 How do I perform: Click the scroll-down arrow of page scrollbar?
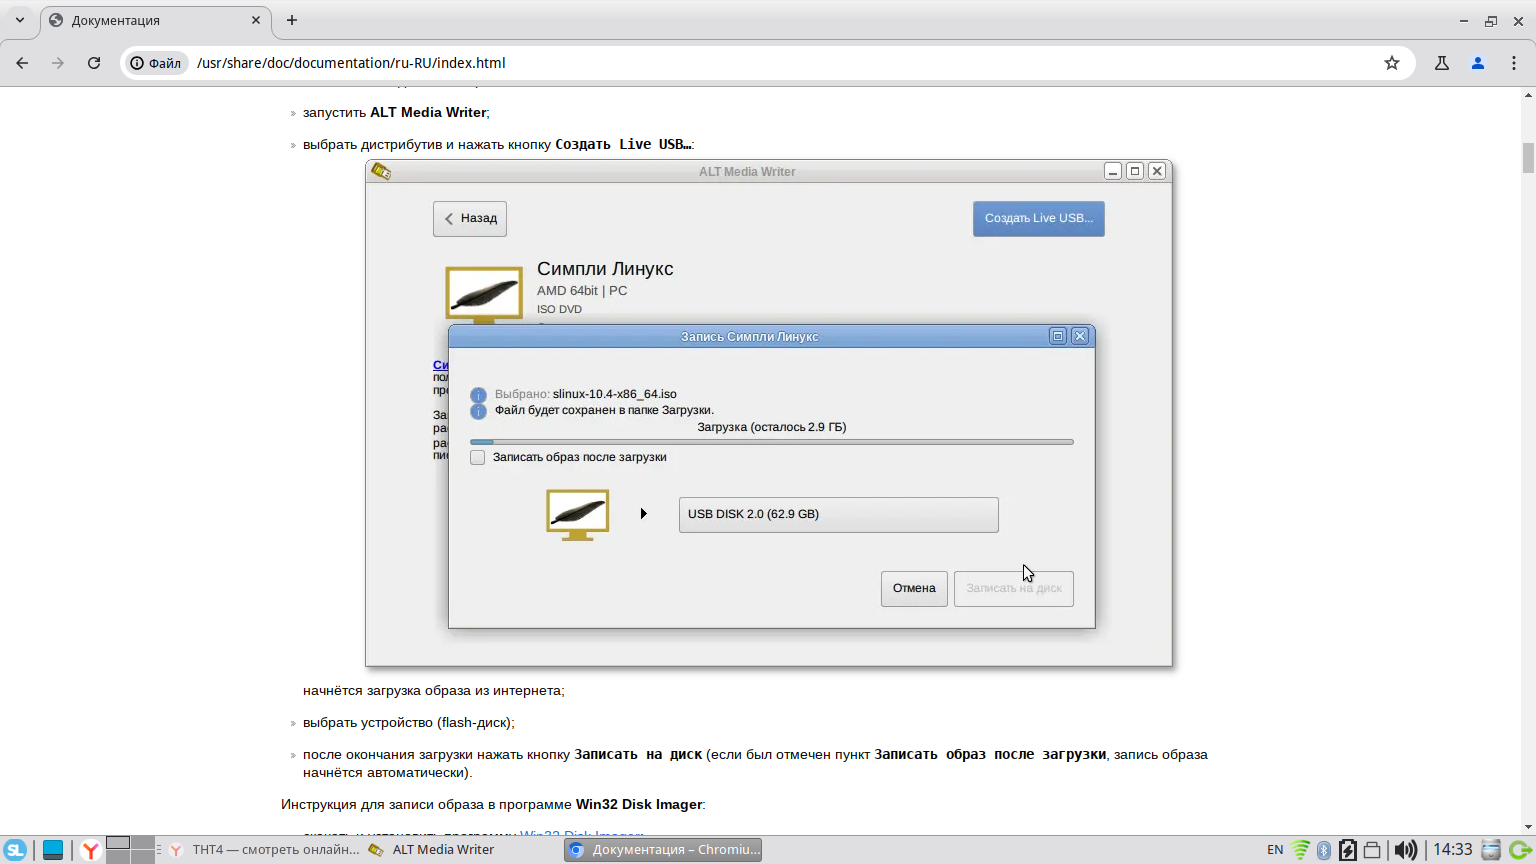tap(1528, 827)
